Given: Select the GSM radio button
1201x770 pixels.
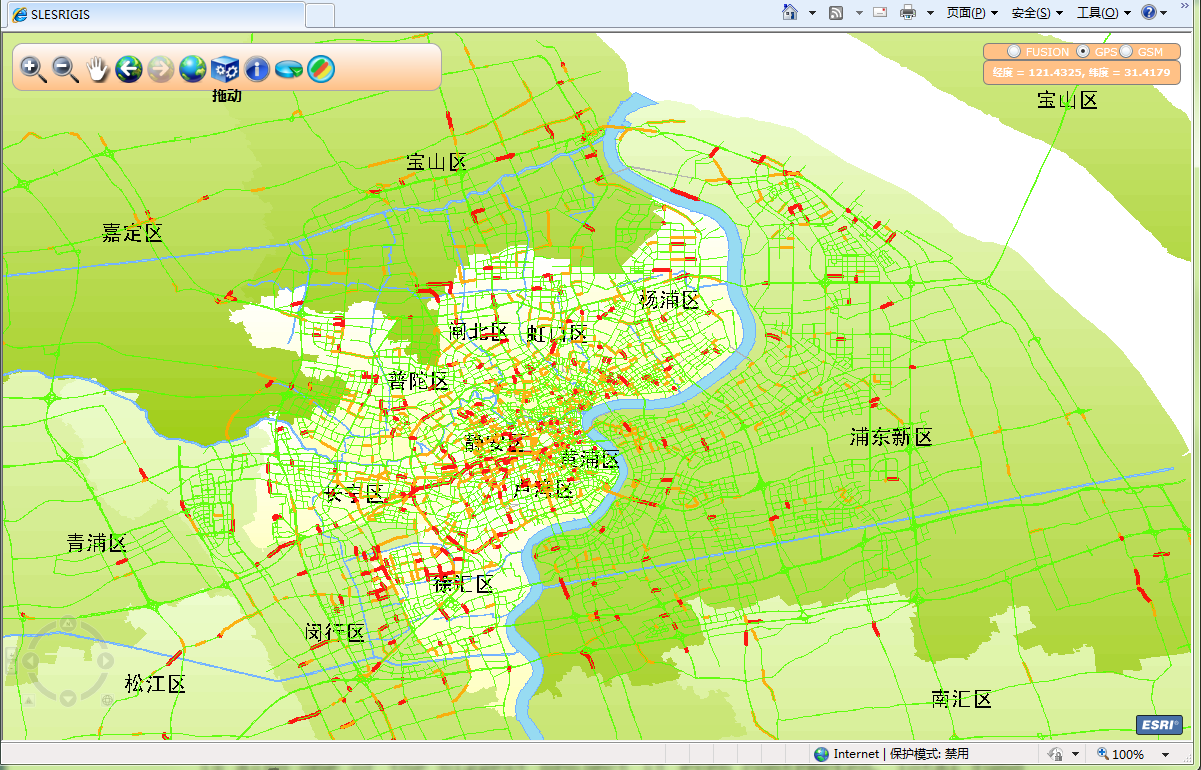Looking at the screenshot, I should 1126,51.
